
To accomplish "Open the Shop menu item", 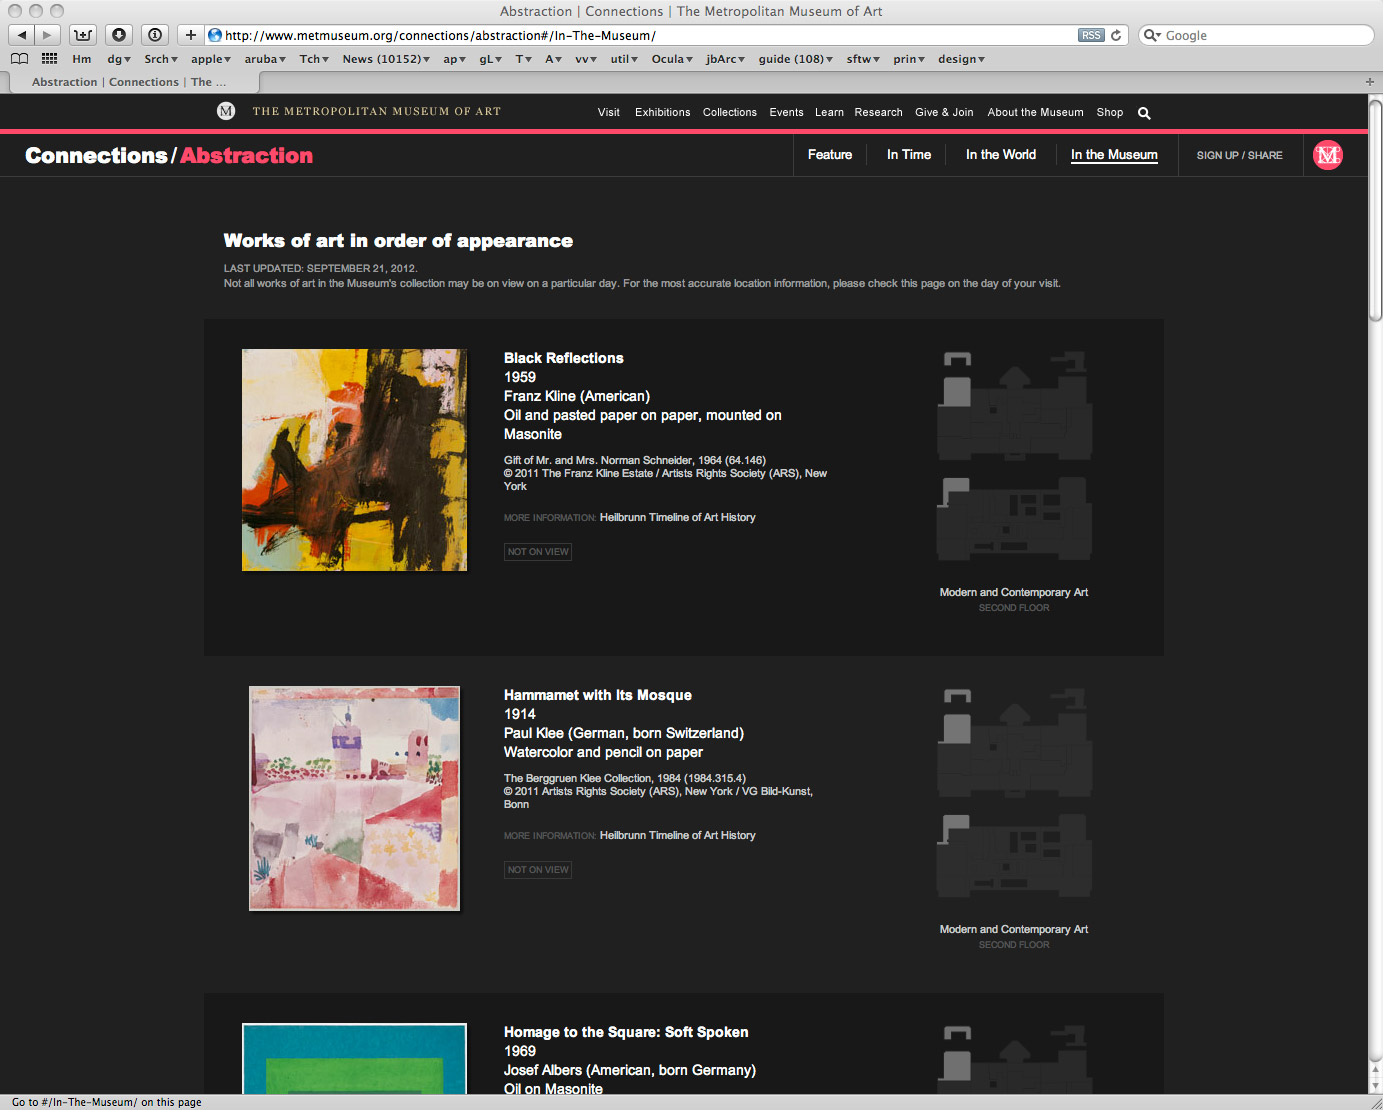I will [1110, 112].
